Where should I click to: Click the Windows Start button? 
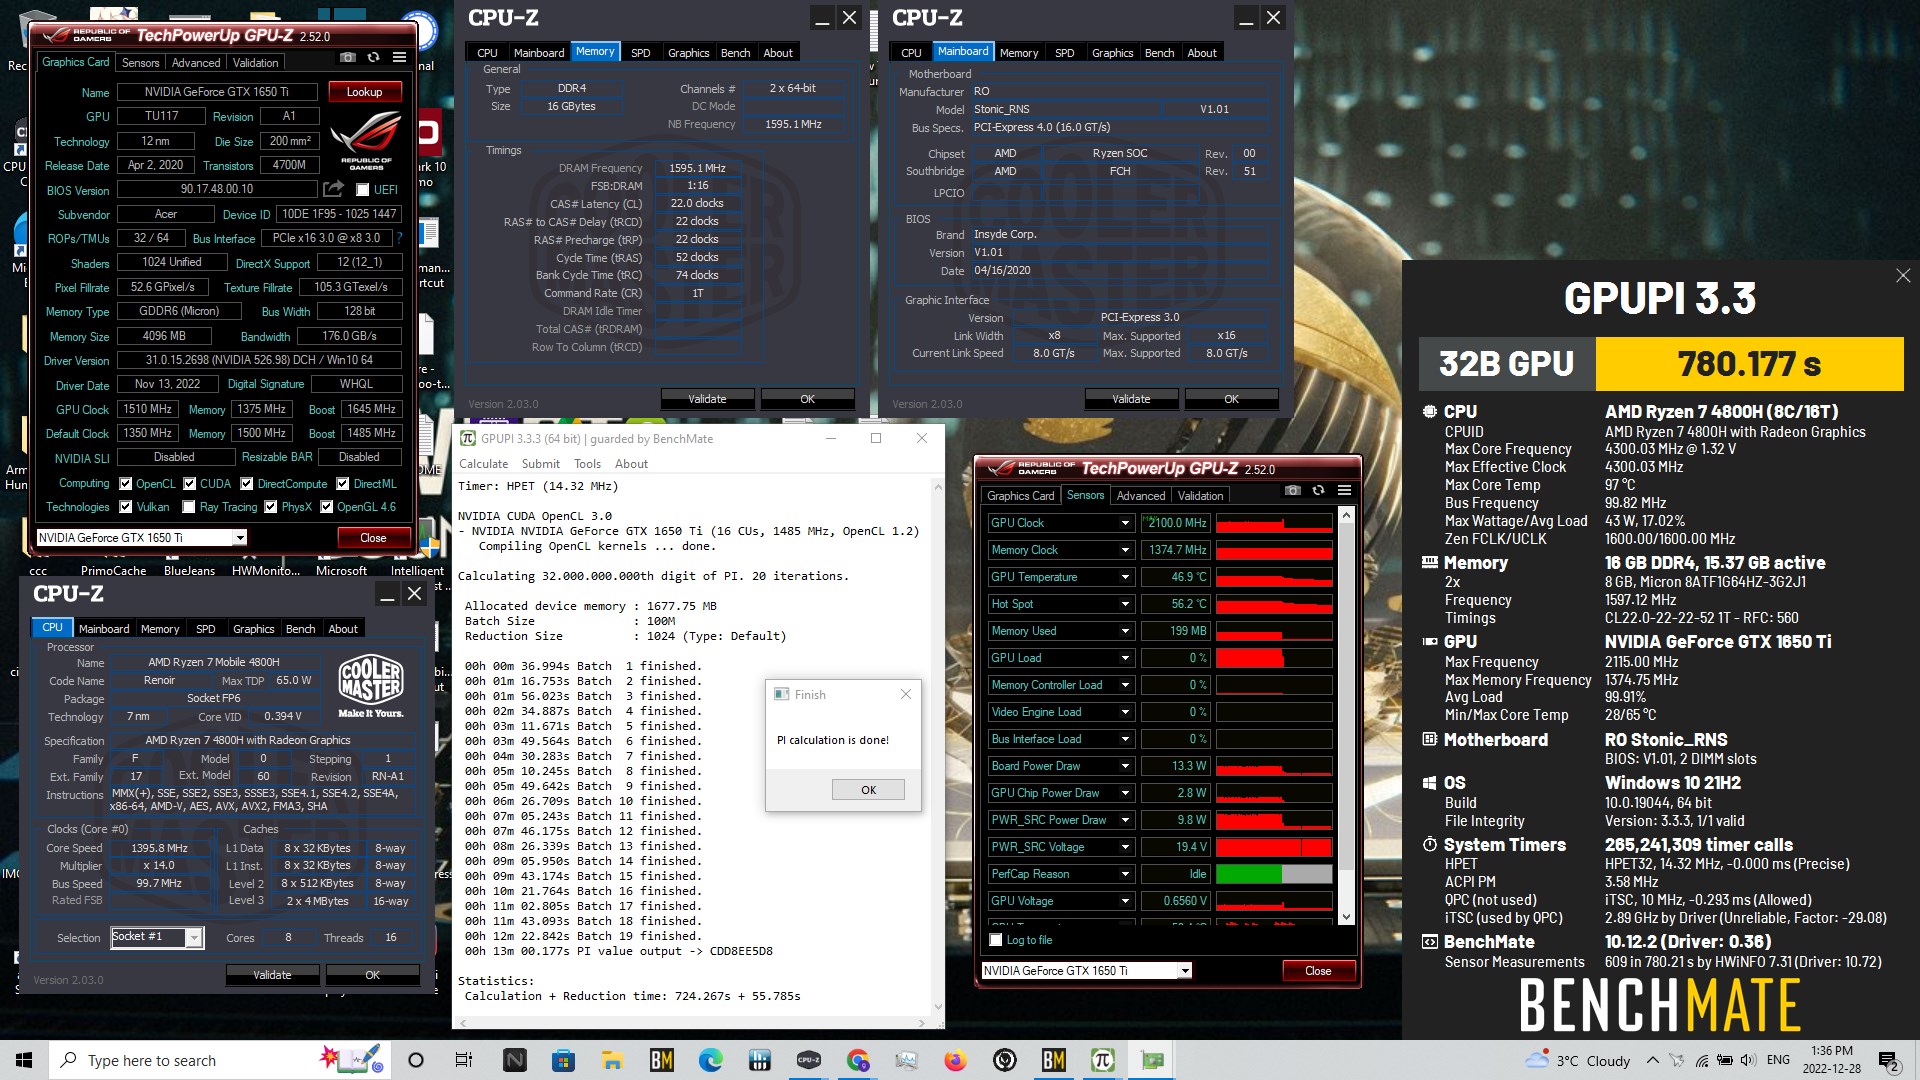[x=24, y=1060]
